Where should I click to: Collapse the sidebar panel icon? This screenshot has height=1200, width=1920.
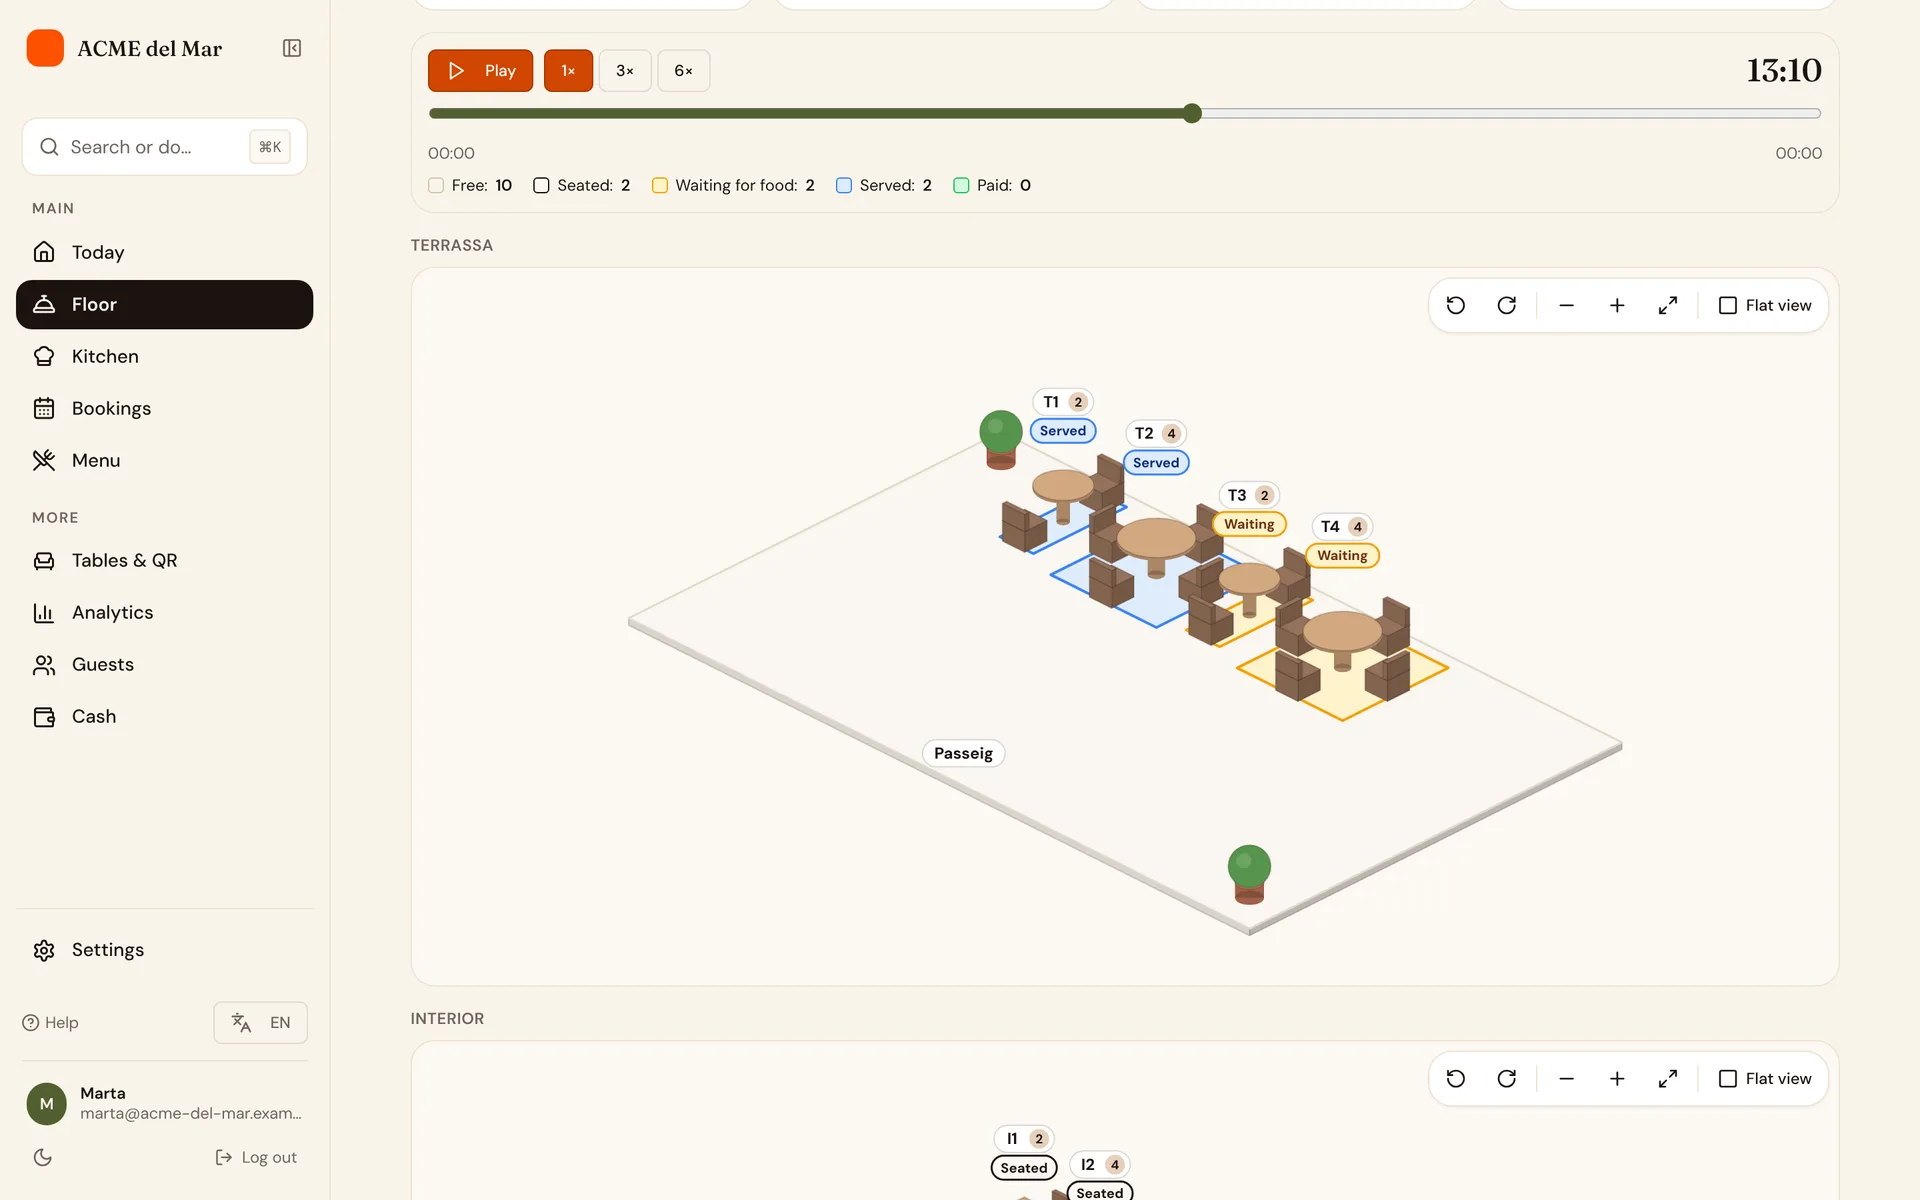pyautogui.click(x=292, y=48)
